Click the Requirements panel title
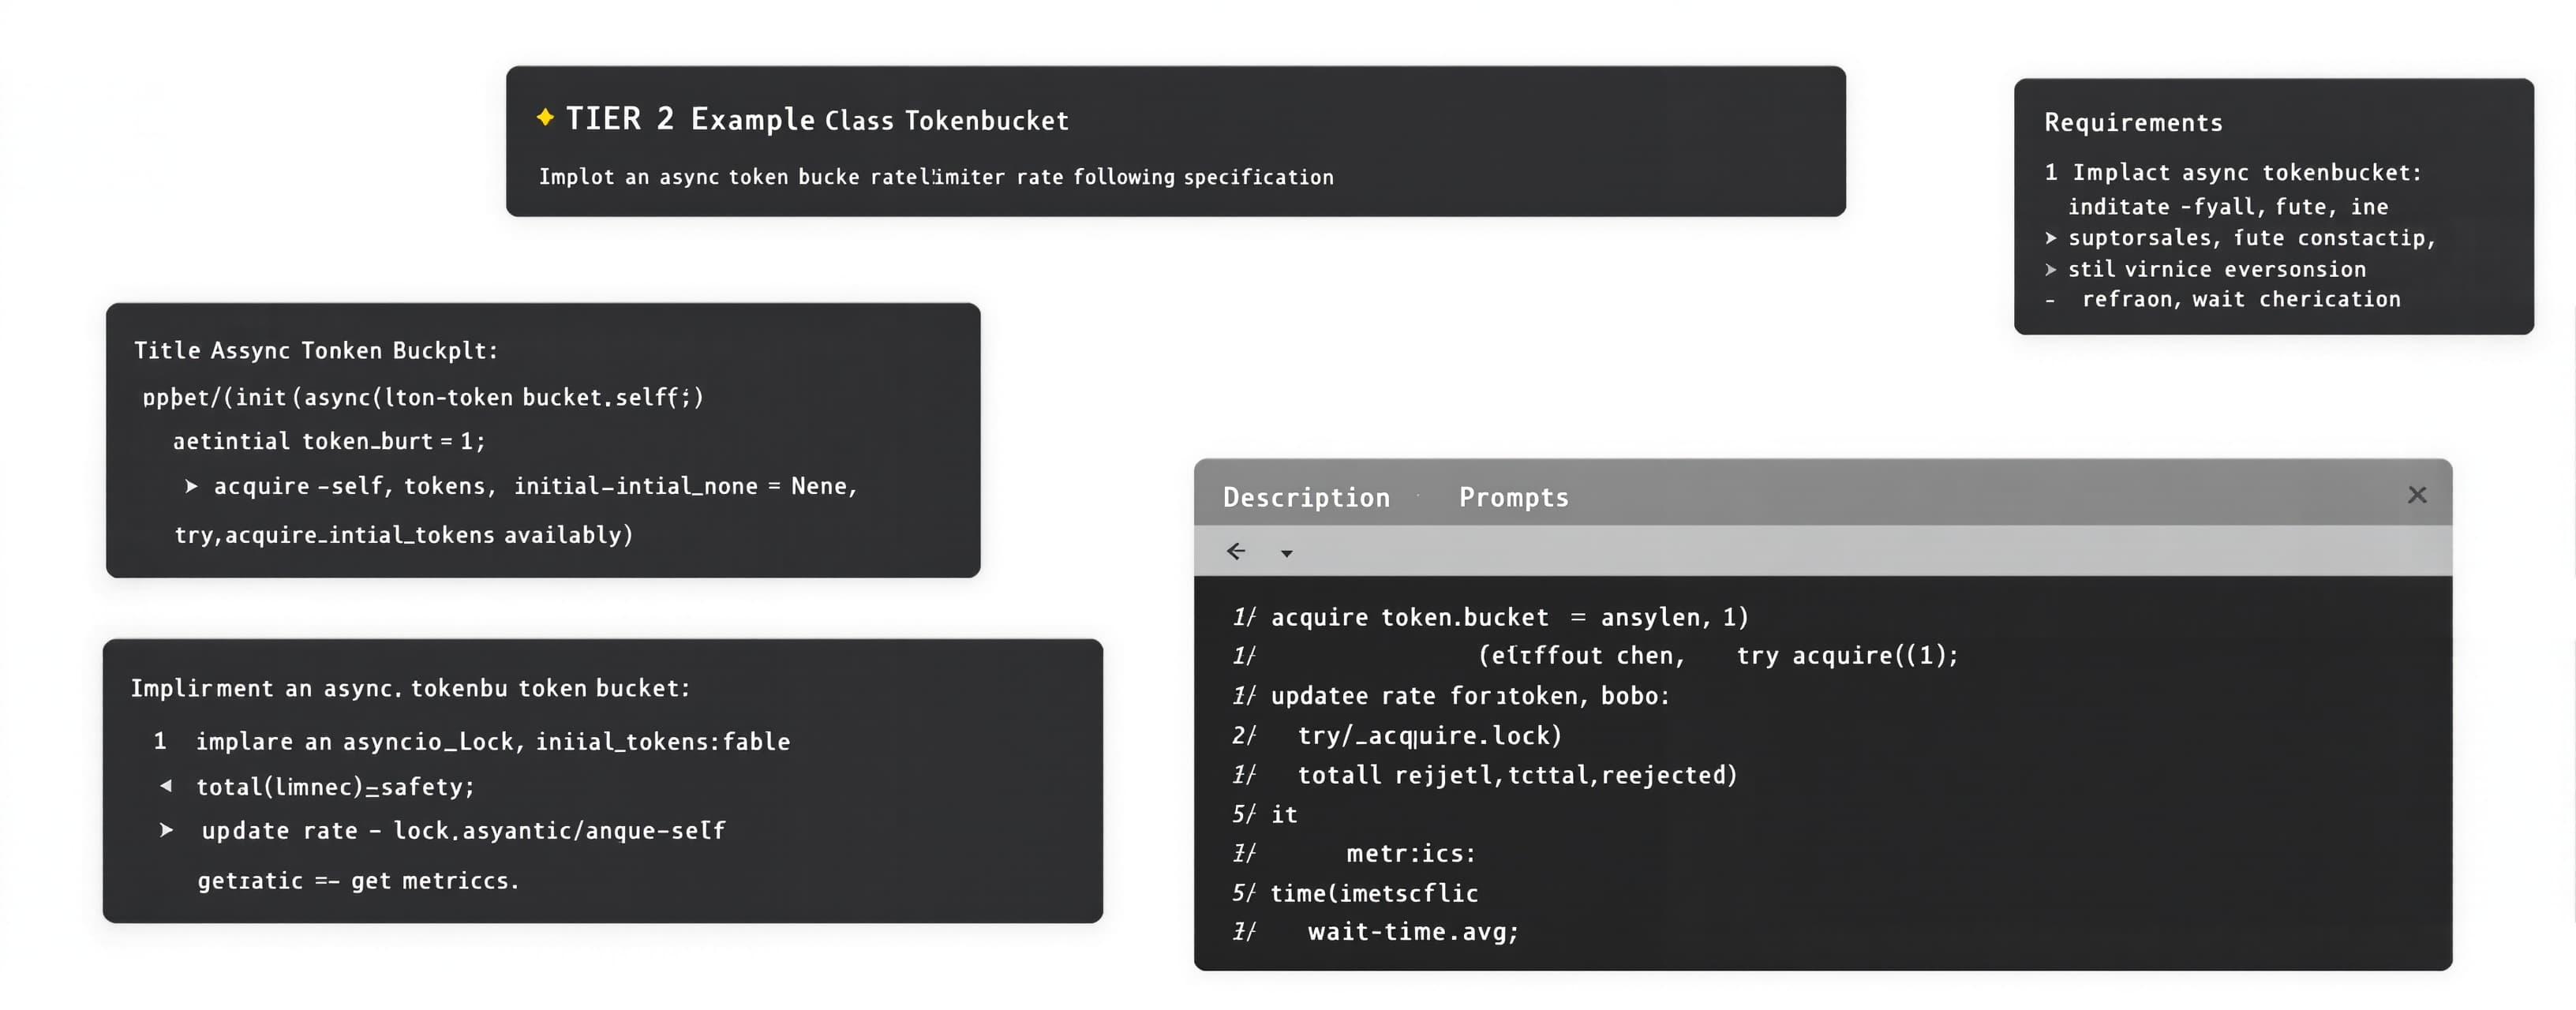2576x1010 pixels. pos(2133,122)
